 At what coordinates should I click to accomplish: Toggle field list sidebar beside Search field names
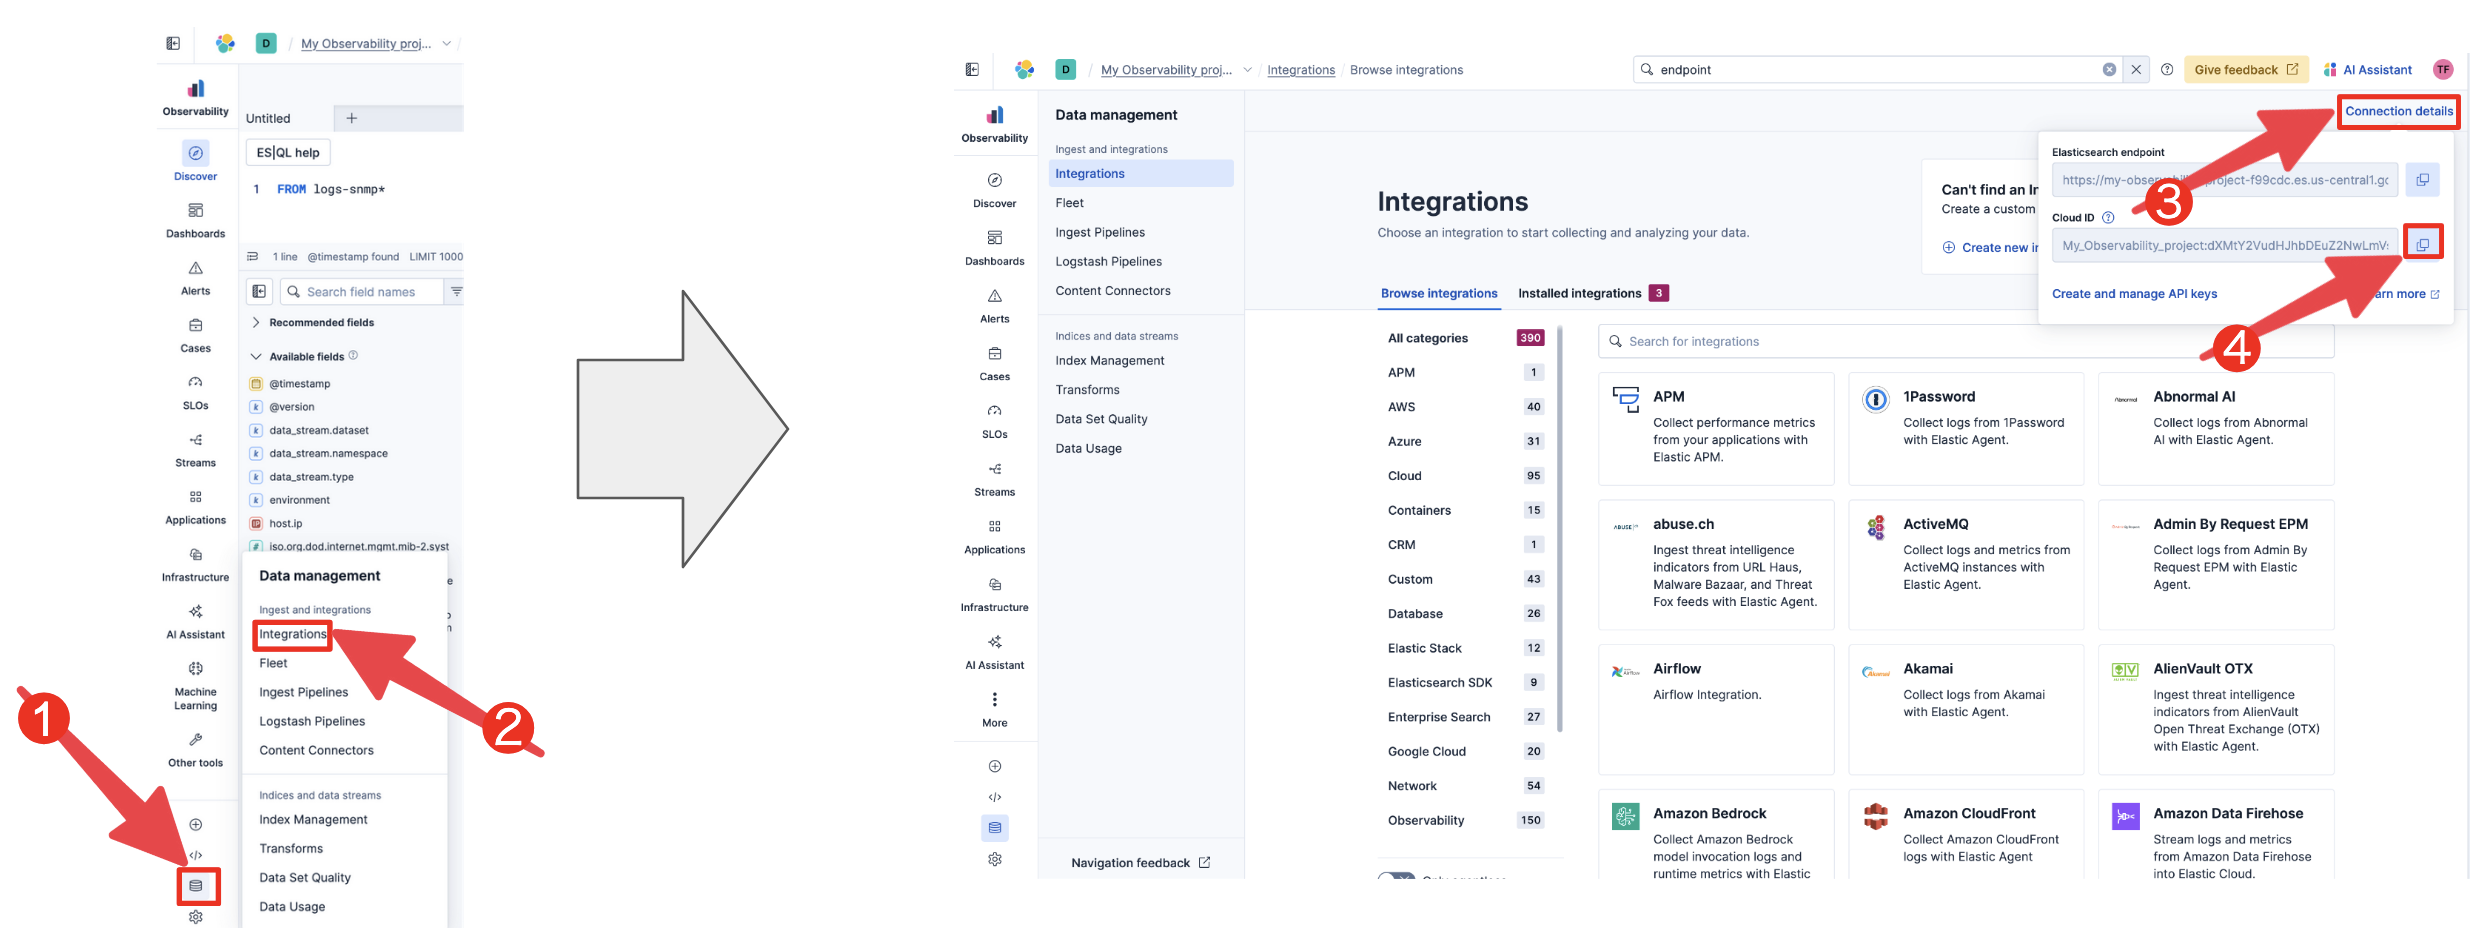(259, 291)
